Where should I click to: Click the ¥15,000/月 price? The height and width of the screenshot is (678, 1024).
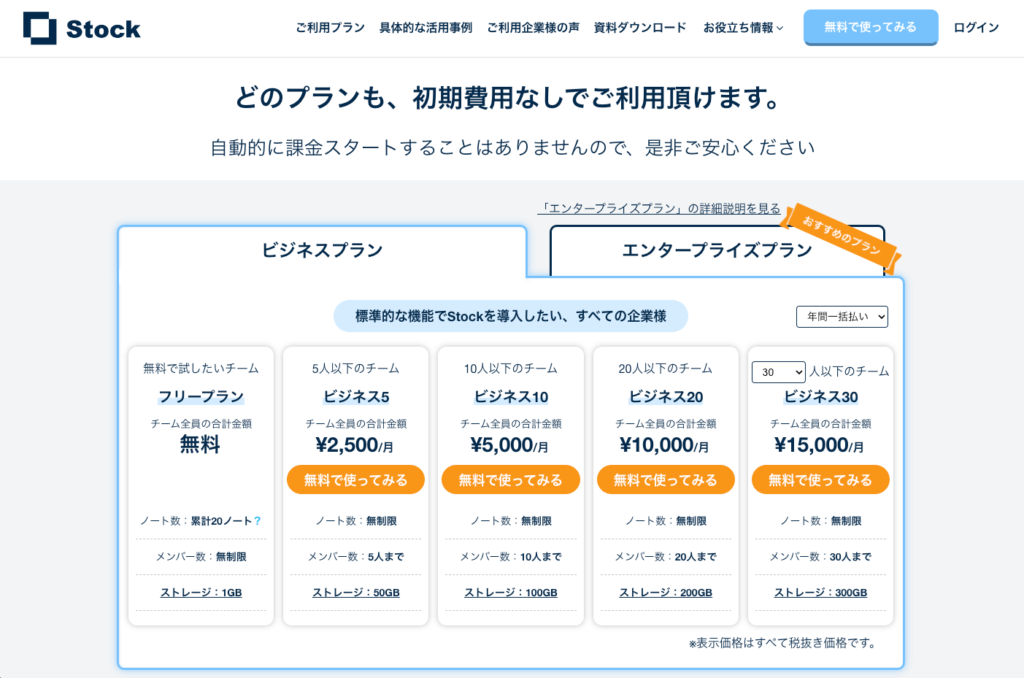point(819,445)
